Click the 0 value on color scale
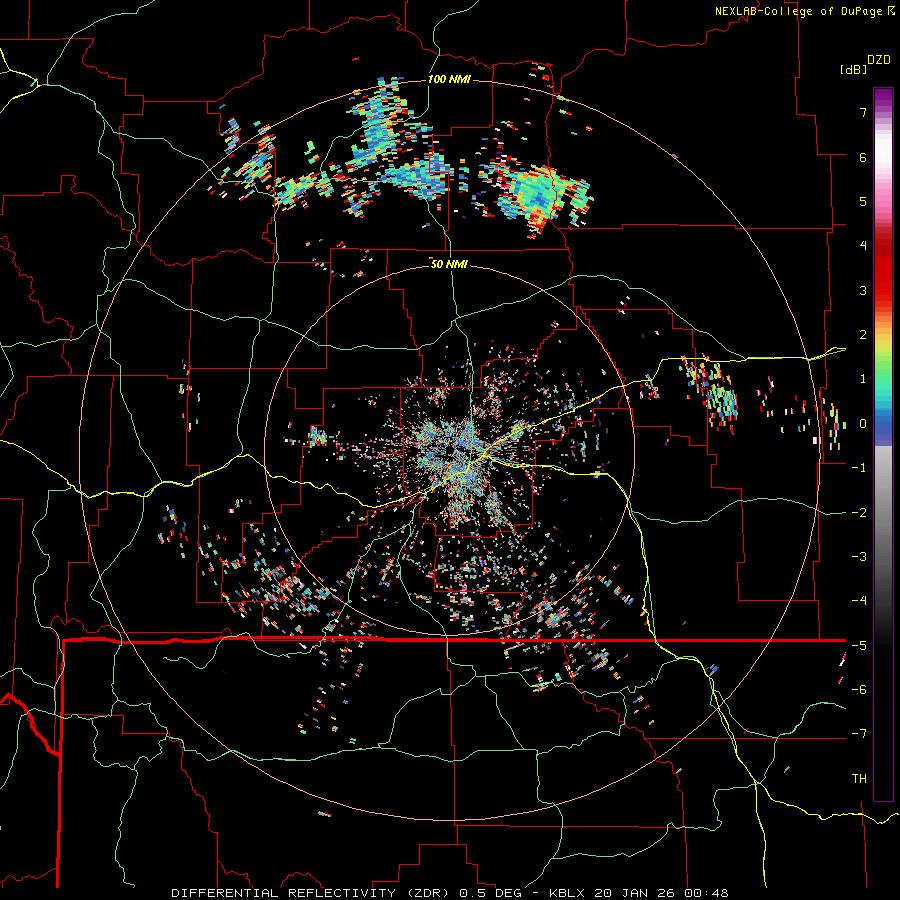Image resolution: width=900 pixels, height=900 pixels. (x=863, y=424)
